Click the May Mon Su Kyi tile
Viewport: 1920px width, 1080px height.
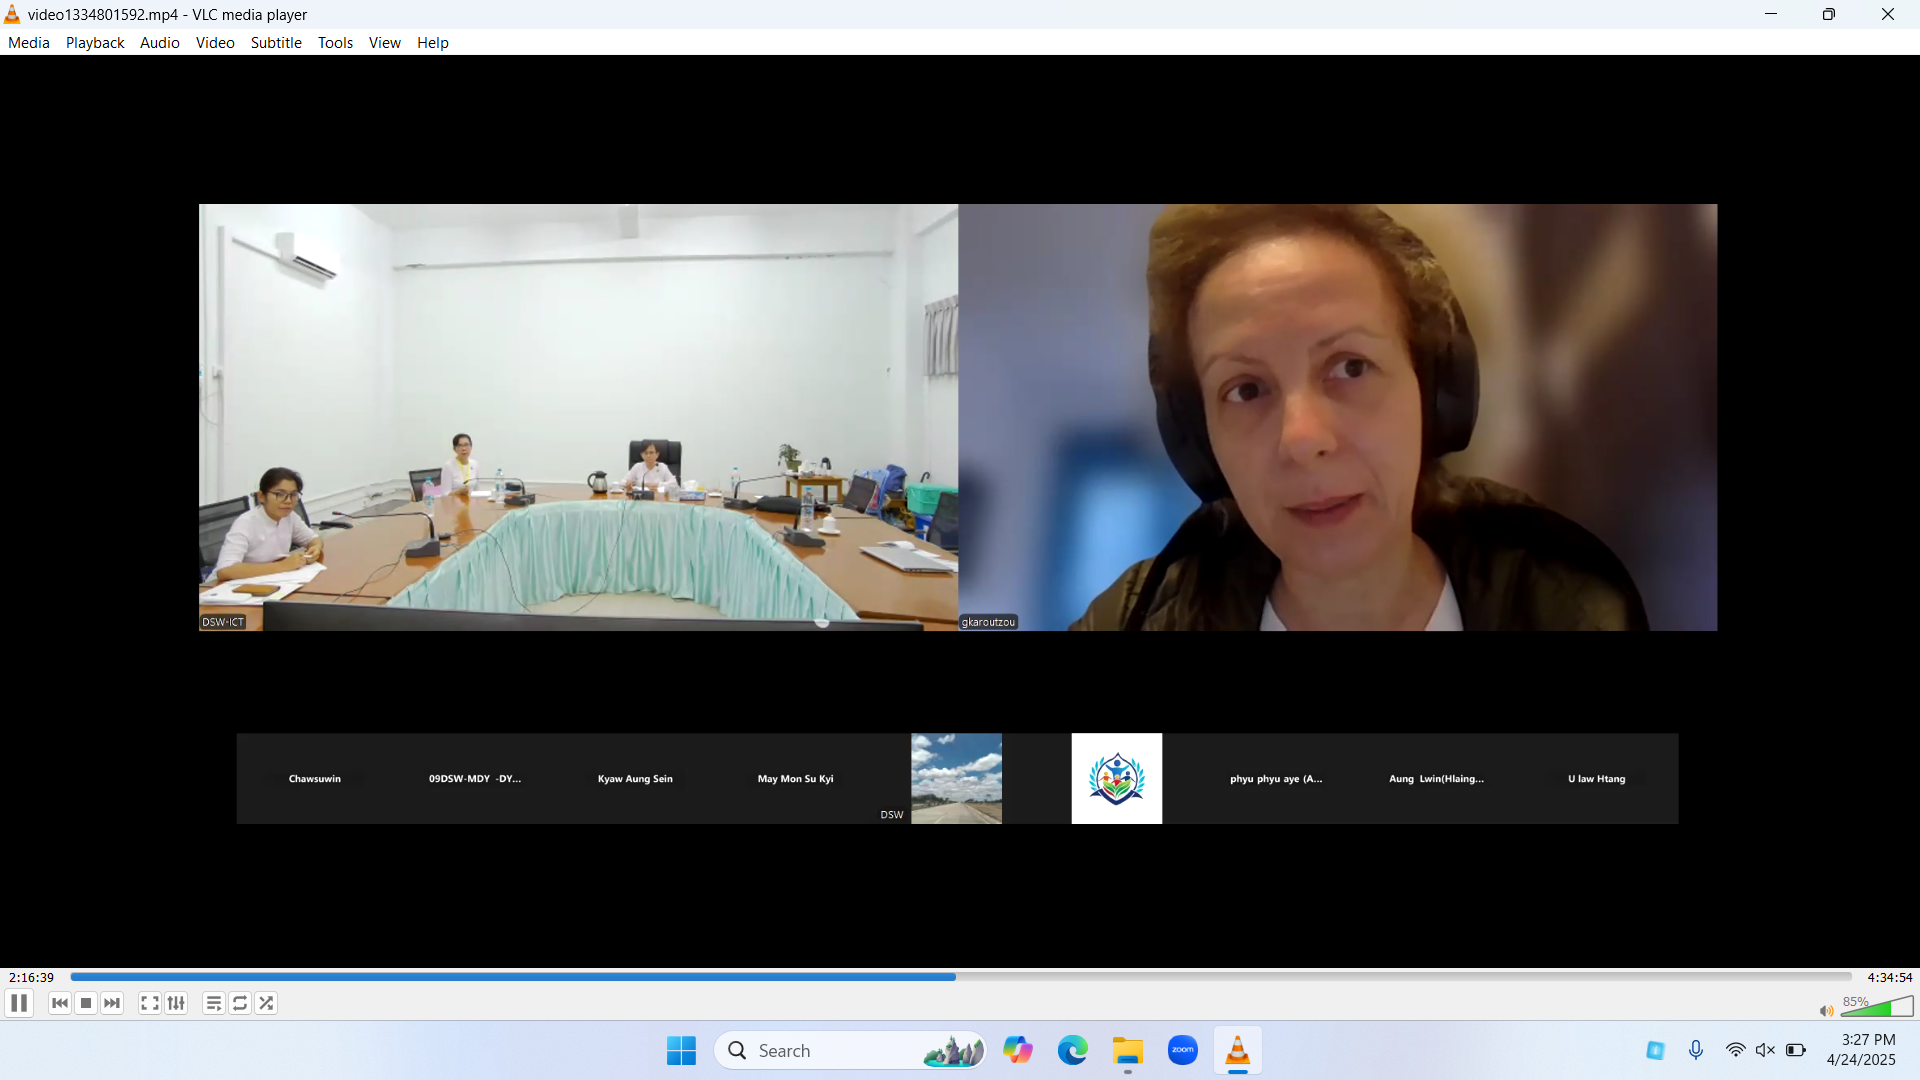click(x=795, y=778)
